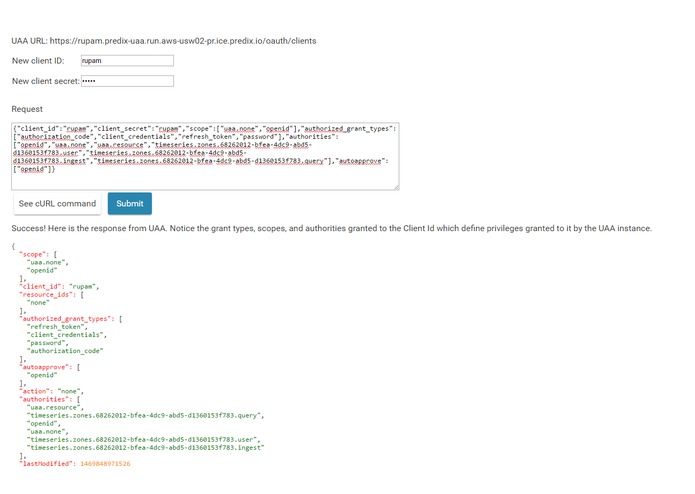Click the "uaa.resource" authority value
The image size is (695, 494).
pos(54,408)
